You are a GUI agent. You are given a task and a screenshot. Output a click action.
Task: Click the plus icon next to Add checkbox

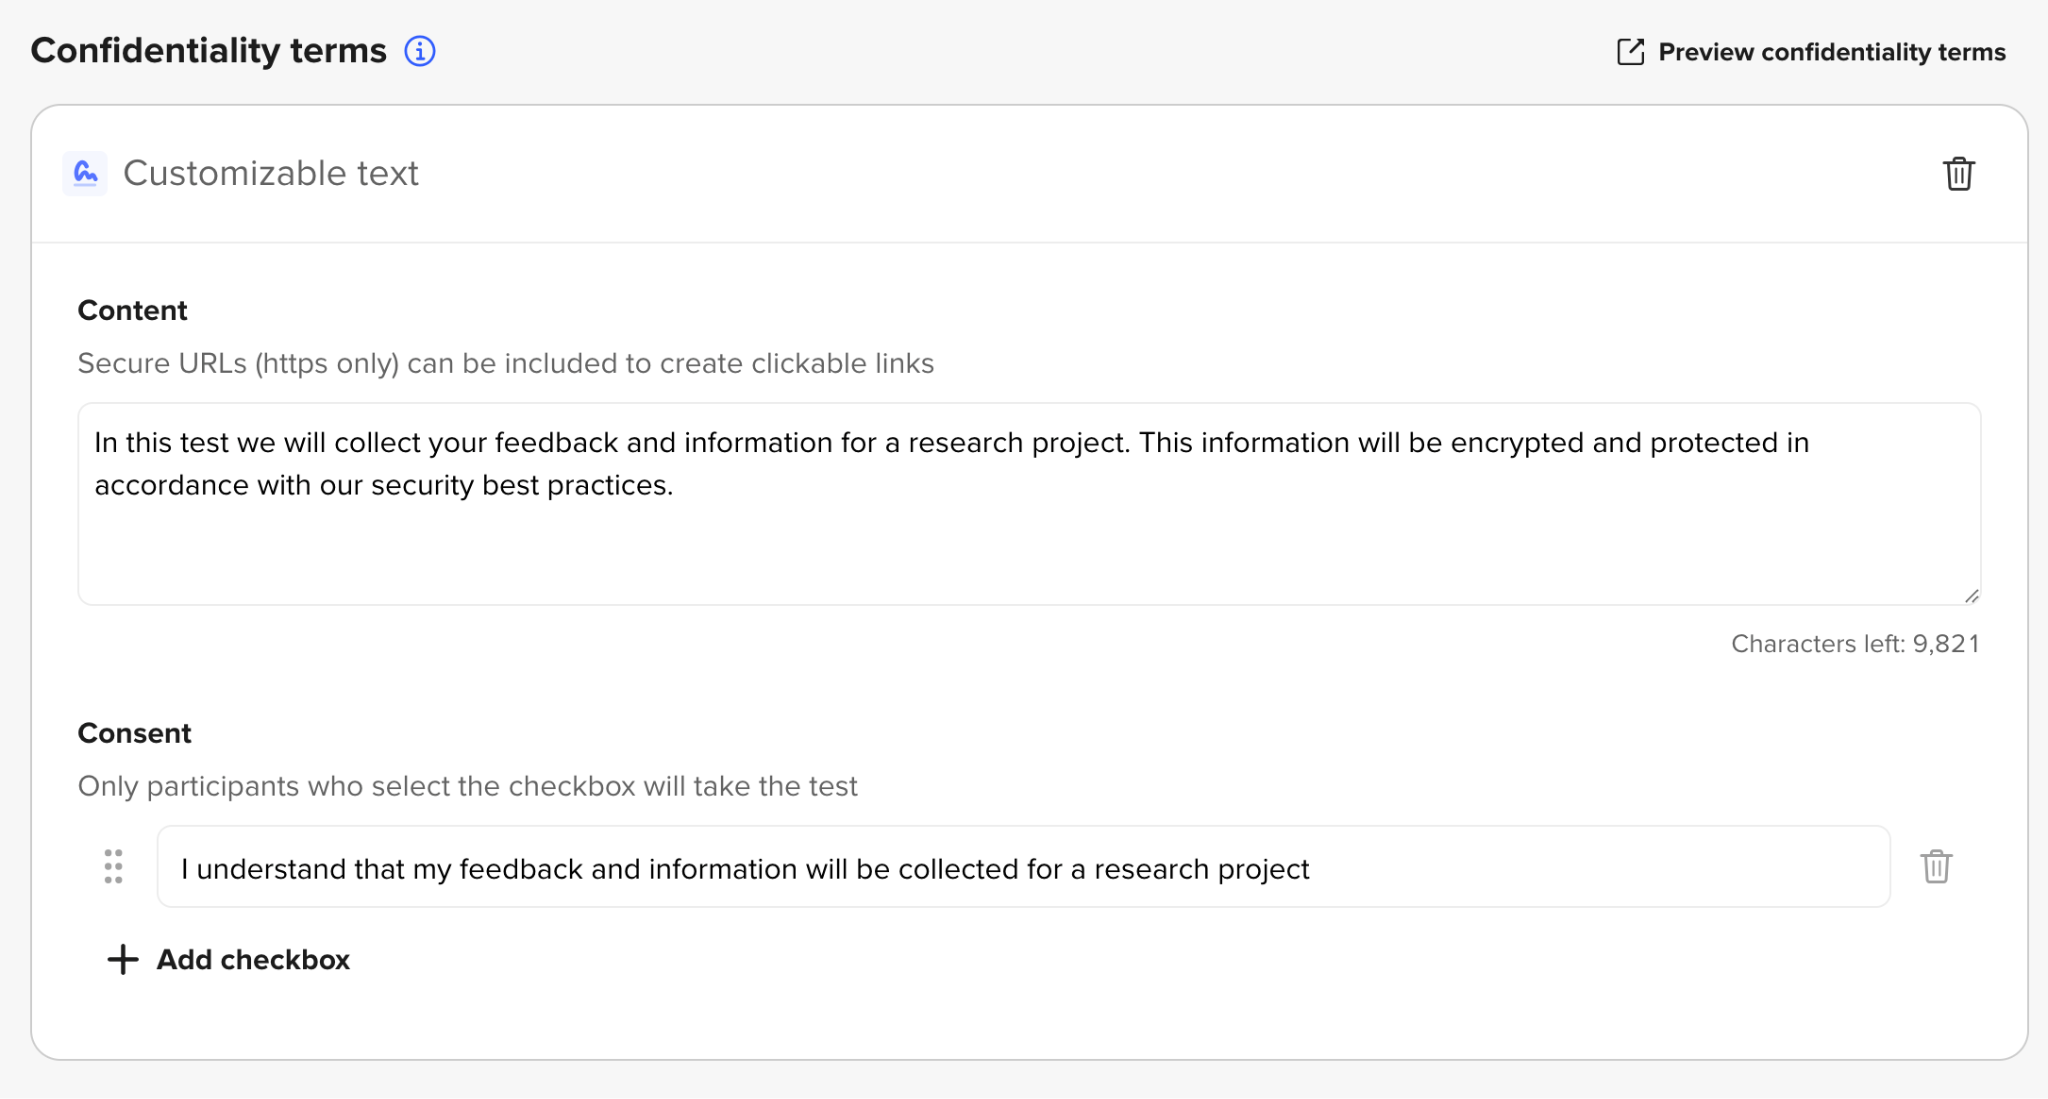(x=123, y=960)
